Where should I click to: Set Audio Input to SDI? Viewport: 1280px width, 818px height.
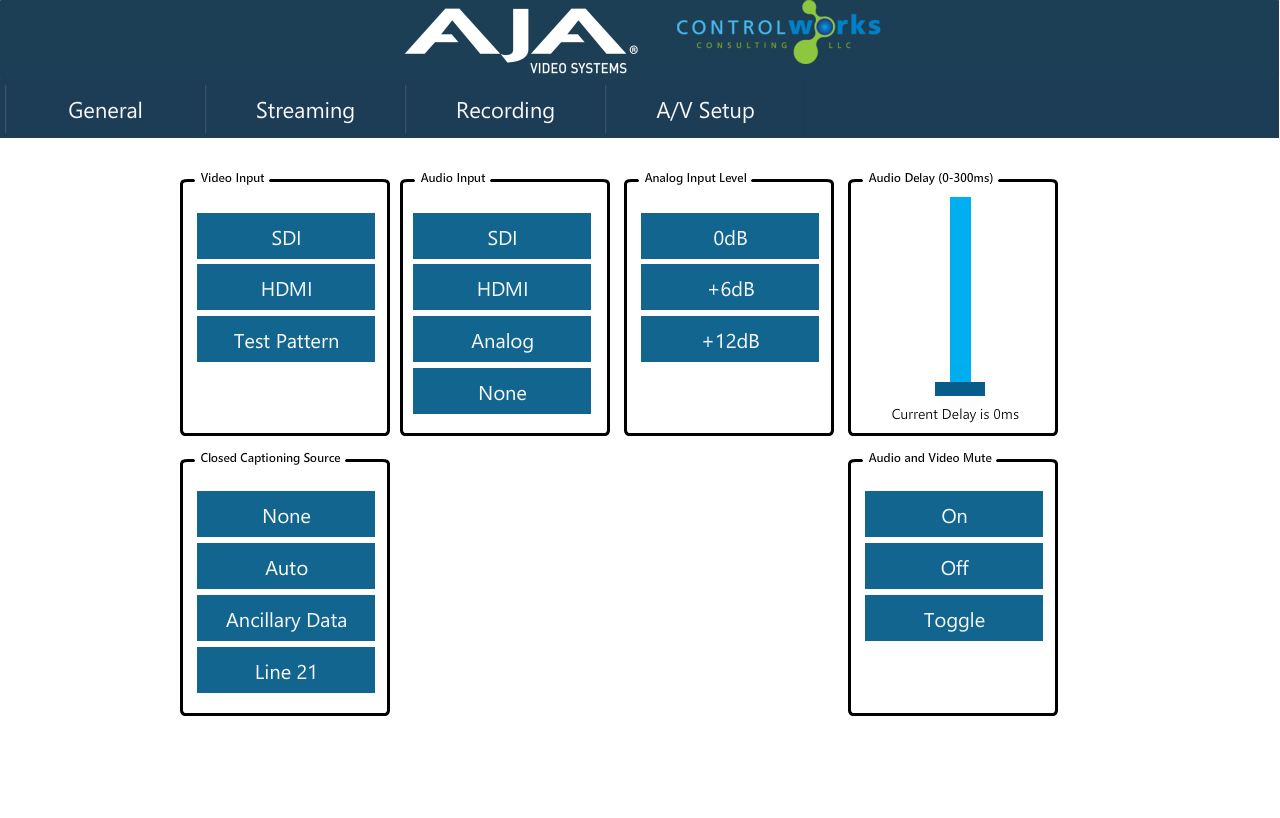[x=502, y=236]
